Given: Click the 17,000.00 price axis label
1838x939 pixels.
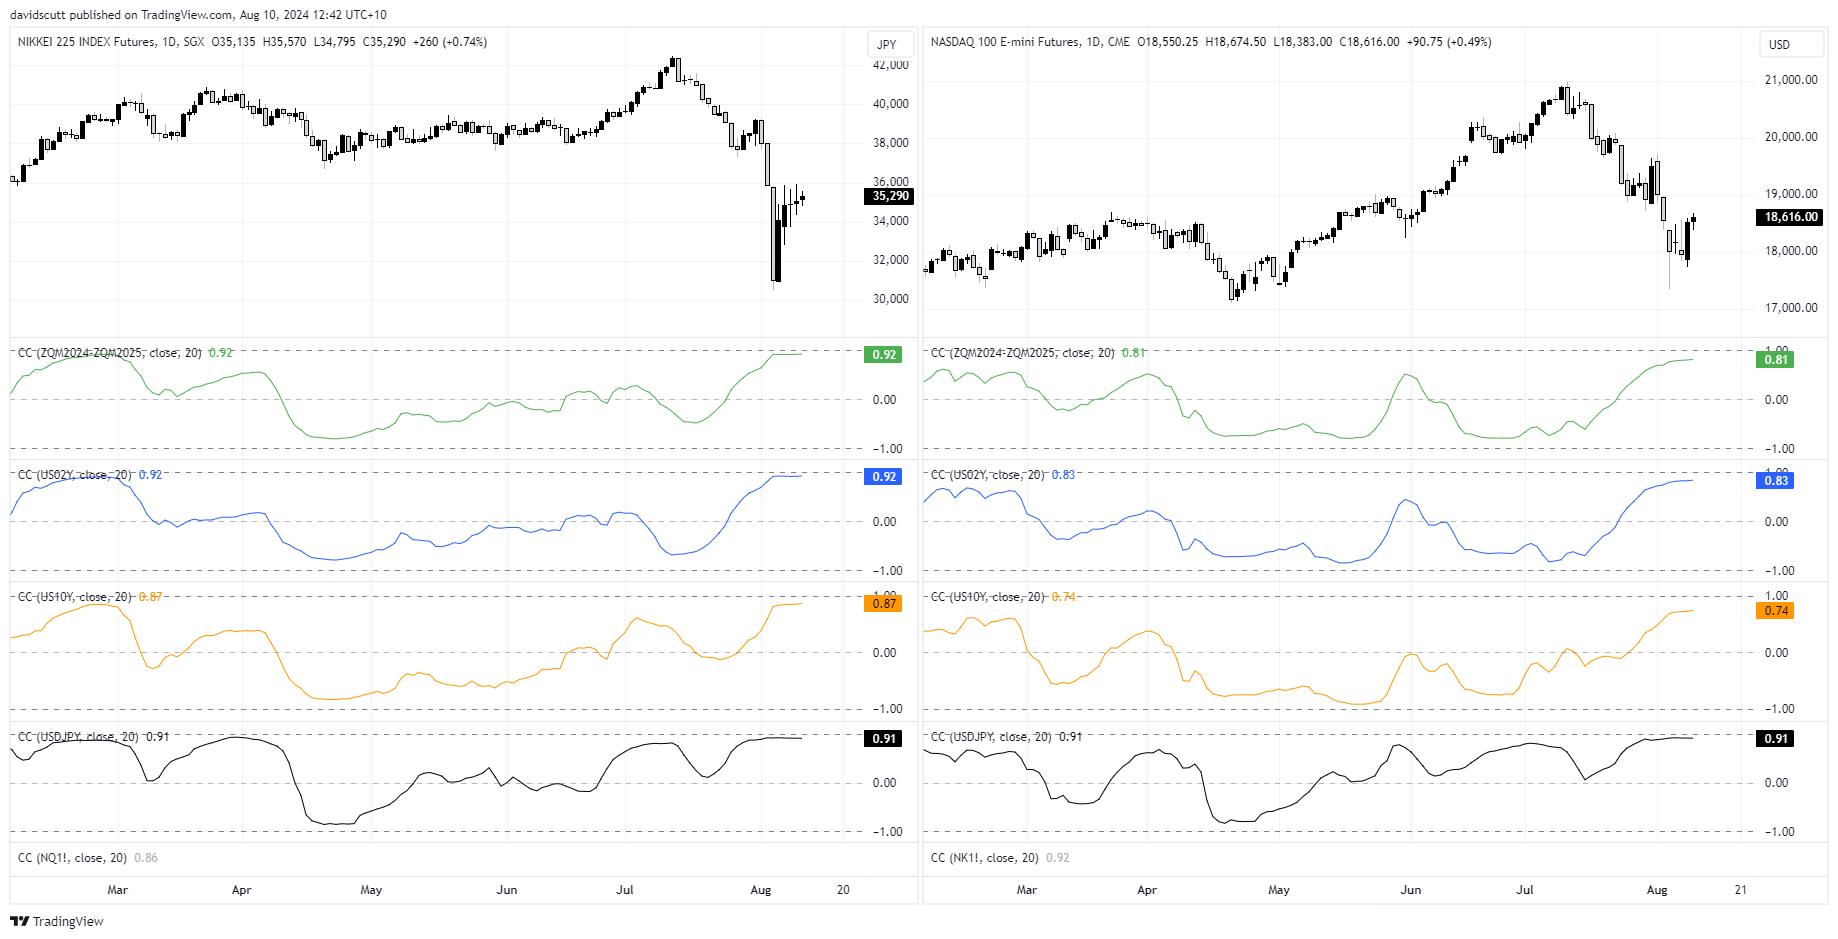Looking at the screenshot, I should [1791, 308].
